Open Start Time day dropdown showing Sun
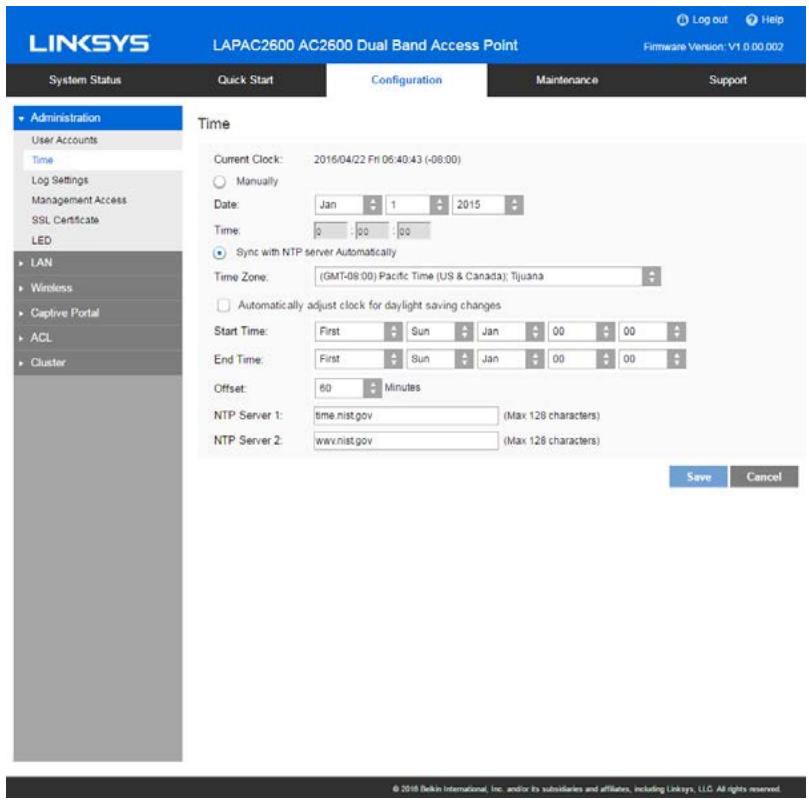Viewport: 809px width, 800px height. (440, 332)
